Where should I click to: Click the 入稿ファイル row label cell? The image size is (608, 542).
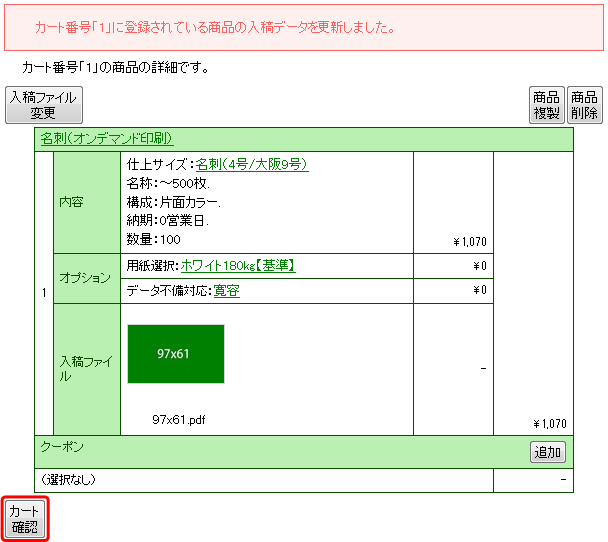pos(86,368)
